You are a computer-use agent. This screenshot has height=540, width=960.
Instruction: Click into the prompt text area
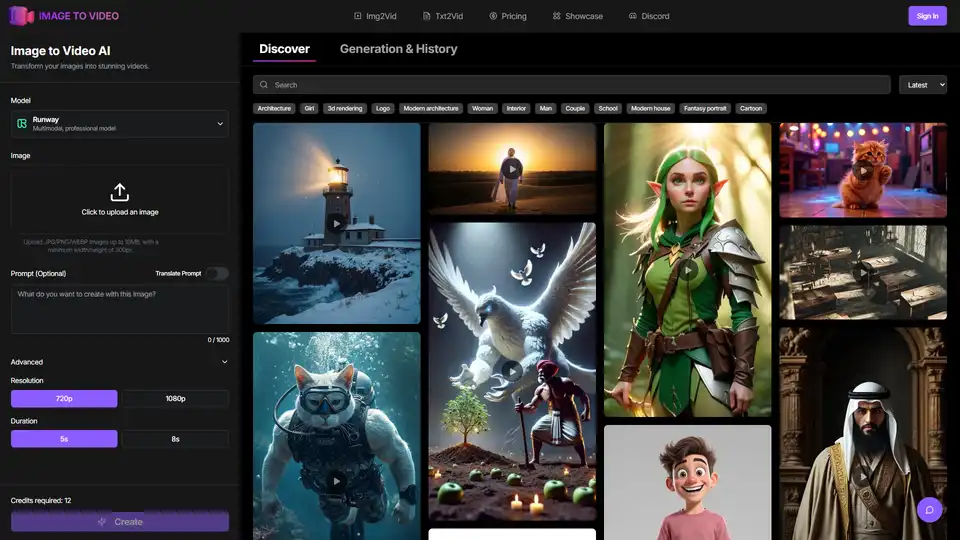click(120, 308)
